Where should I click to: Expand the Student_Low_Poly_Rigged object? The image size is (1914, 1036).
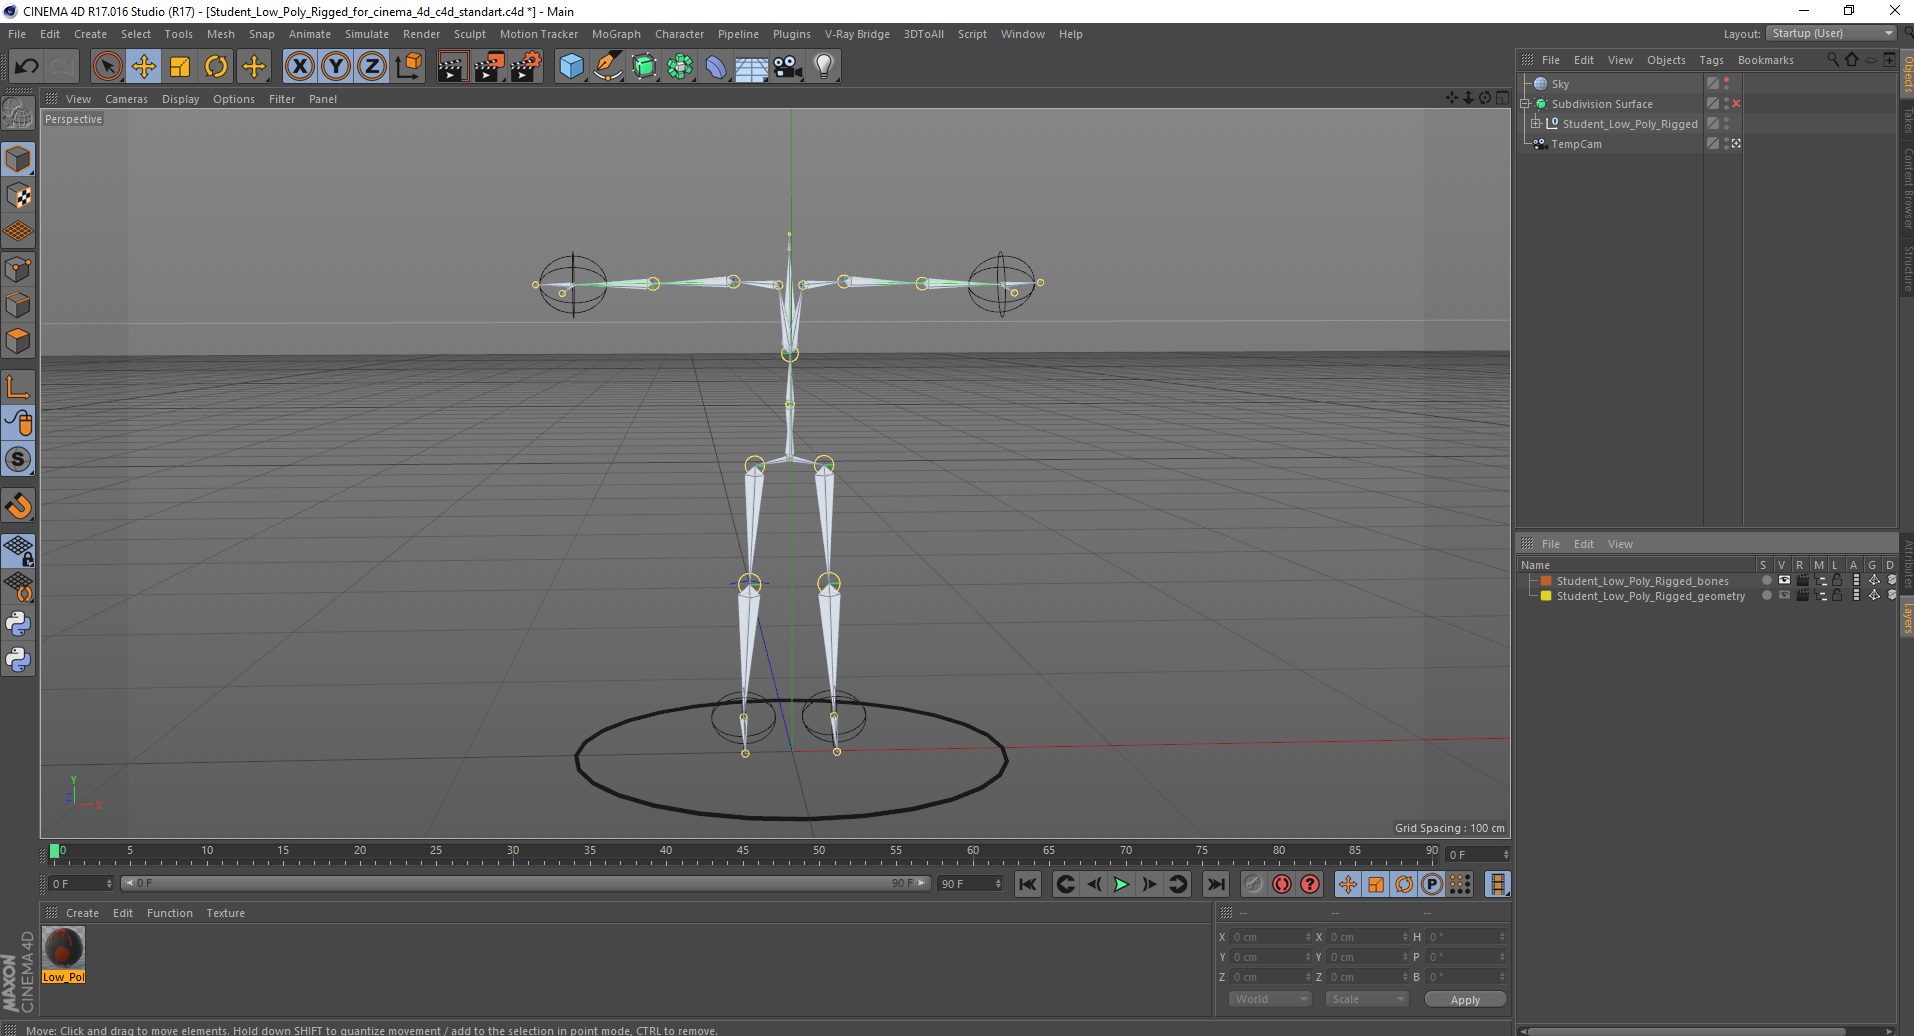pyautogui.click(x=1536, y=124)
